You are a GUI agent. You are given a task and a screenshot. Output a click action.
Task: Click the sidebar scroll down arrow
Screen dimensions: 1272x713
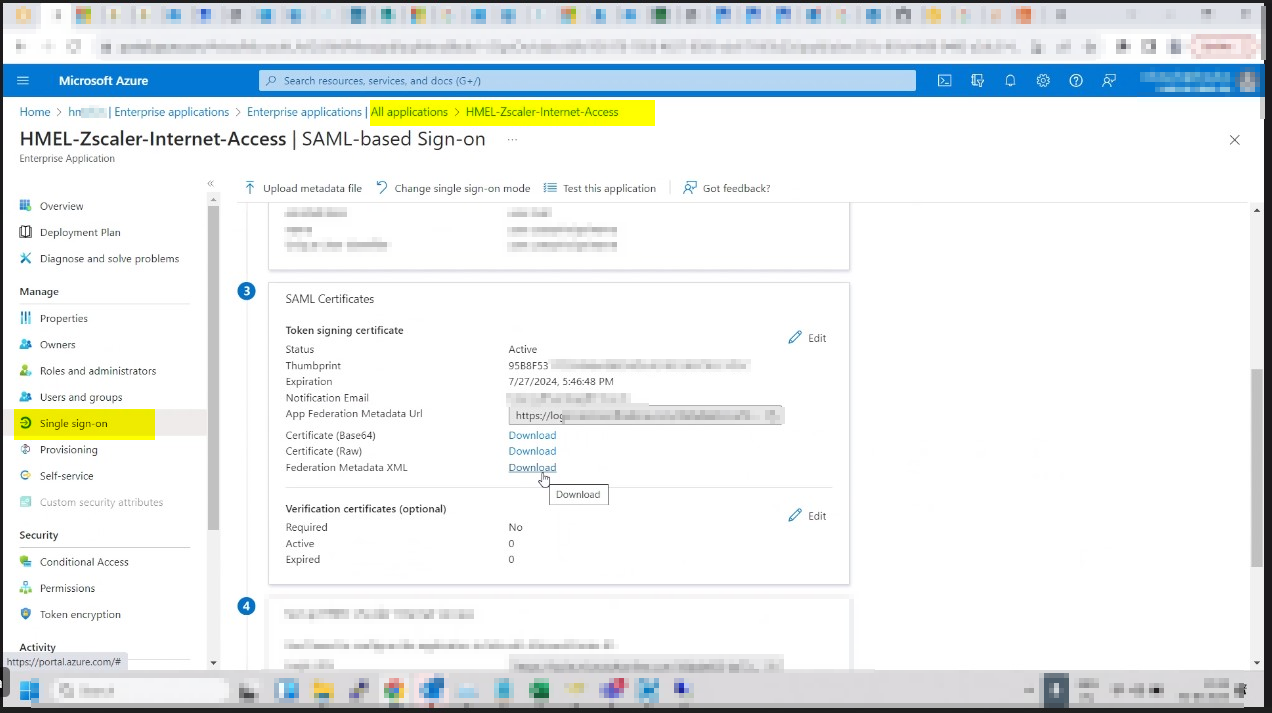[212, 662]
